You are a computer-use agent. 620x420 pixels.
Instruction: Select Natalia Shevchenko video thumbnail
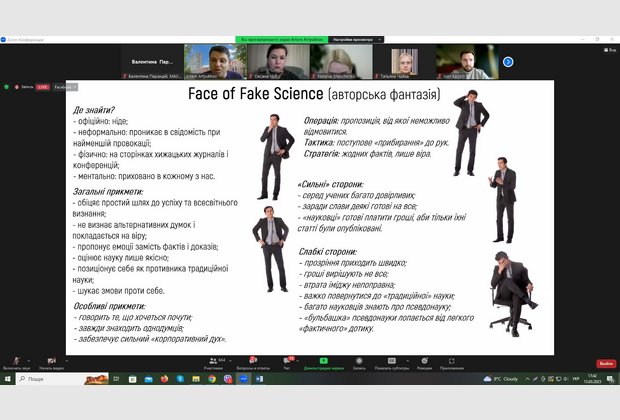(x=342, y=62)
